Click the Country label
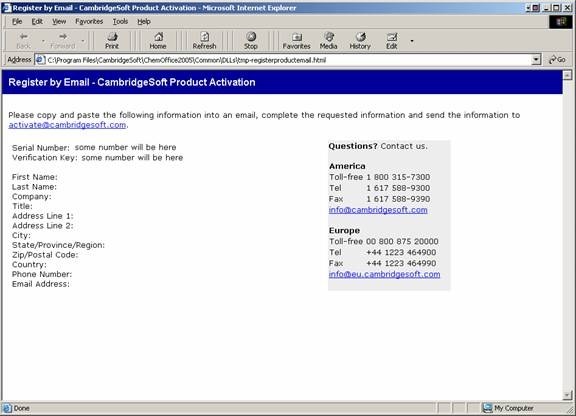 [29, 265]
